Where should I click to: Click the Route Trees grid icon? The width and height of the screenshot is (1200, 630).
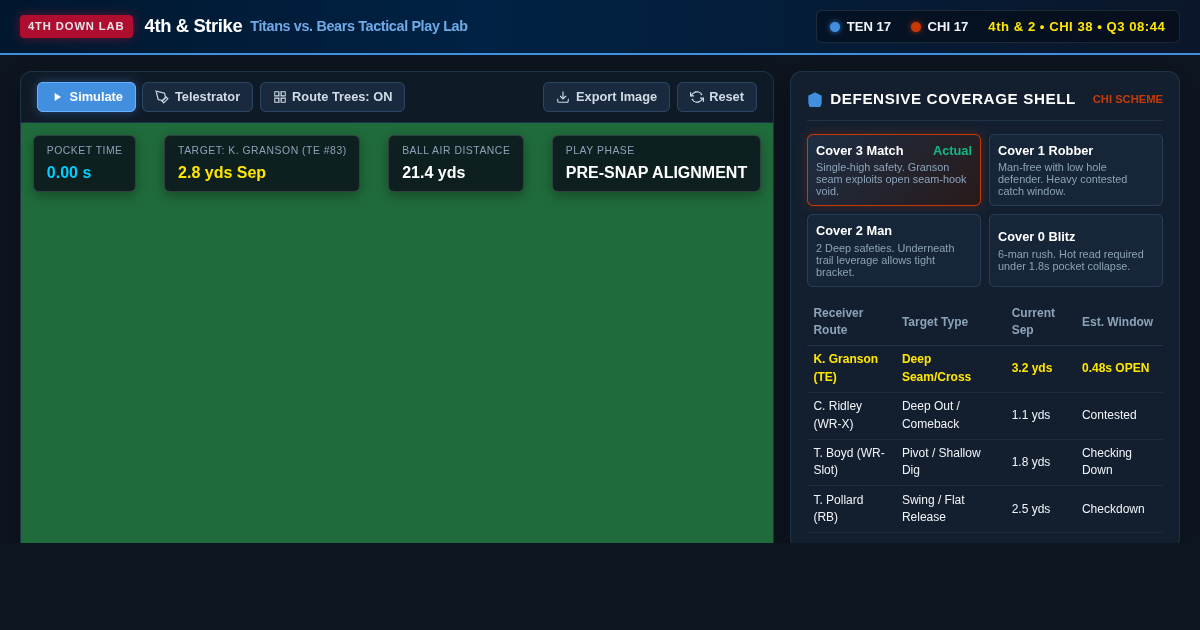280,97
